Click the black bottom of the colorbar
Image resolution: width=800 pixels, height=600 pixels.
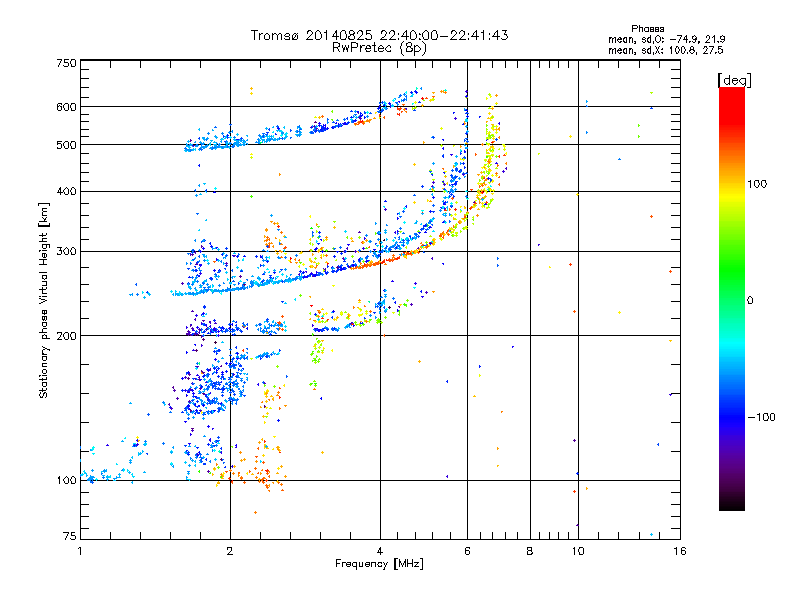click(x=732, y=504)
